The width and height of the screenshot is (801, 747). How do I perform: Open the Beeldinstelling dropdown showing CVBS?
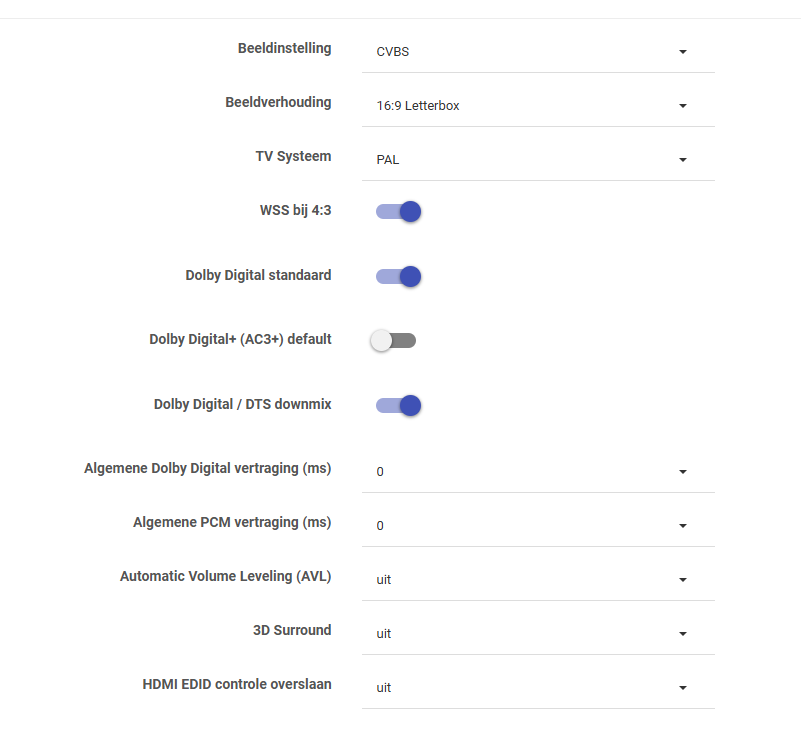[538, 52]
